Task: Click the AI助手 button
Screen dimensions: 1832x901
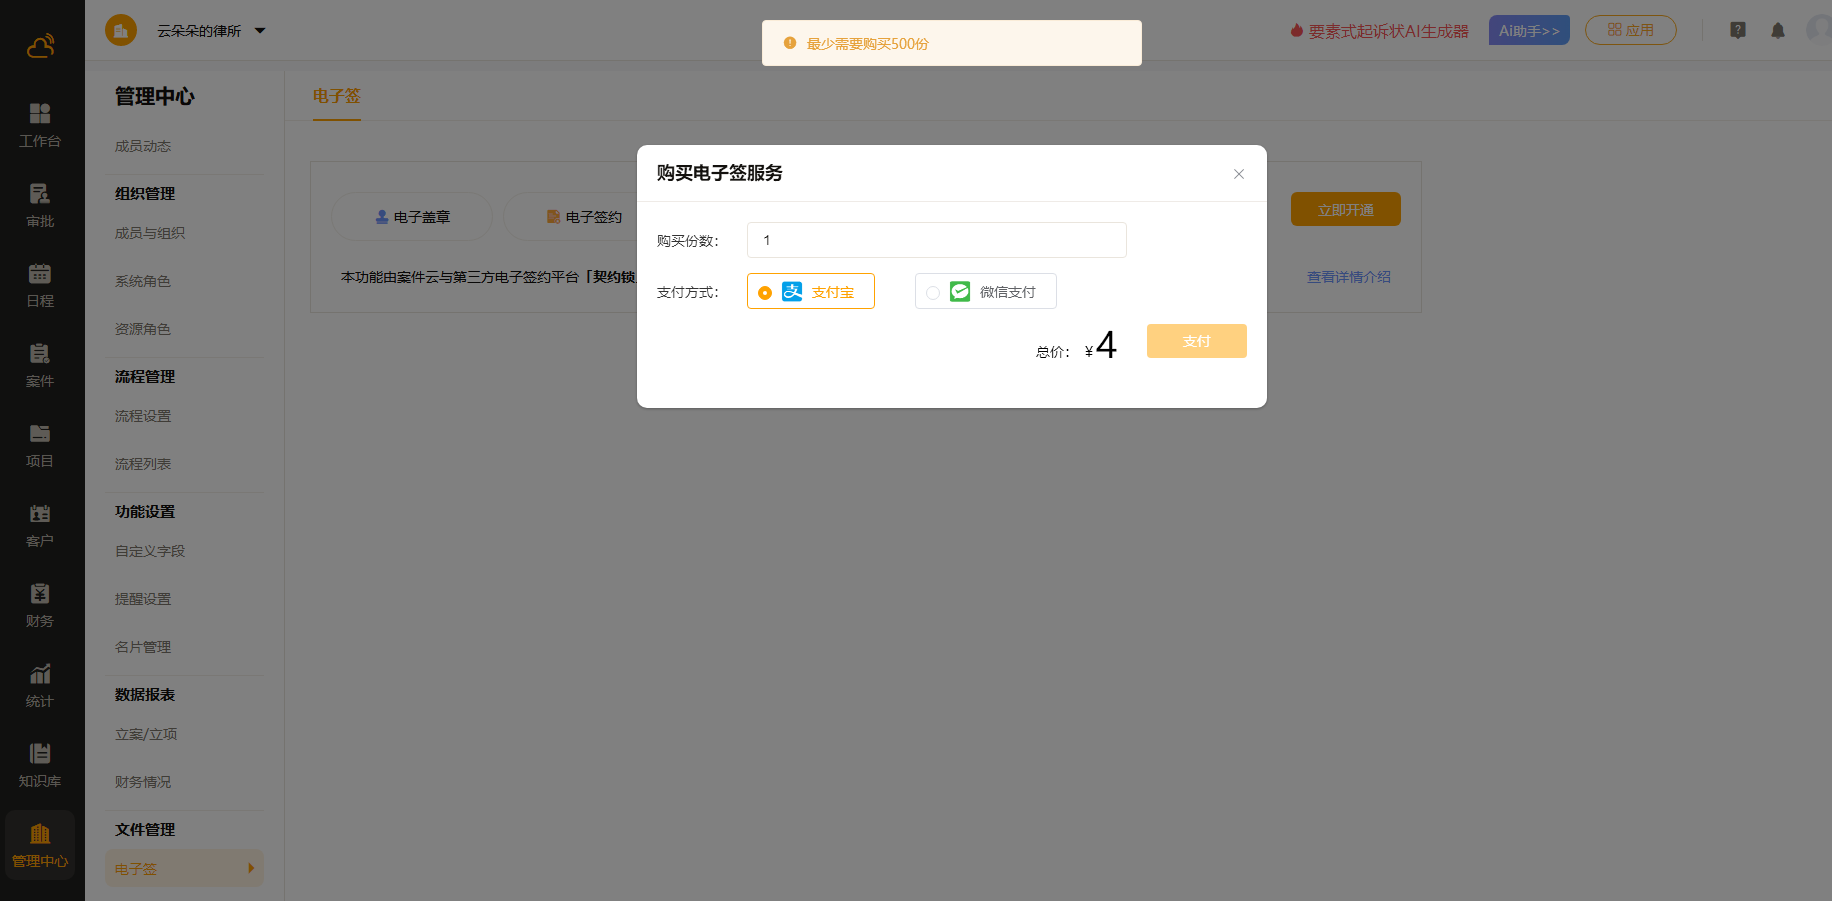Action: coord(1528,31)
